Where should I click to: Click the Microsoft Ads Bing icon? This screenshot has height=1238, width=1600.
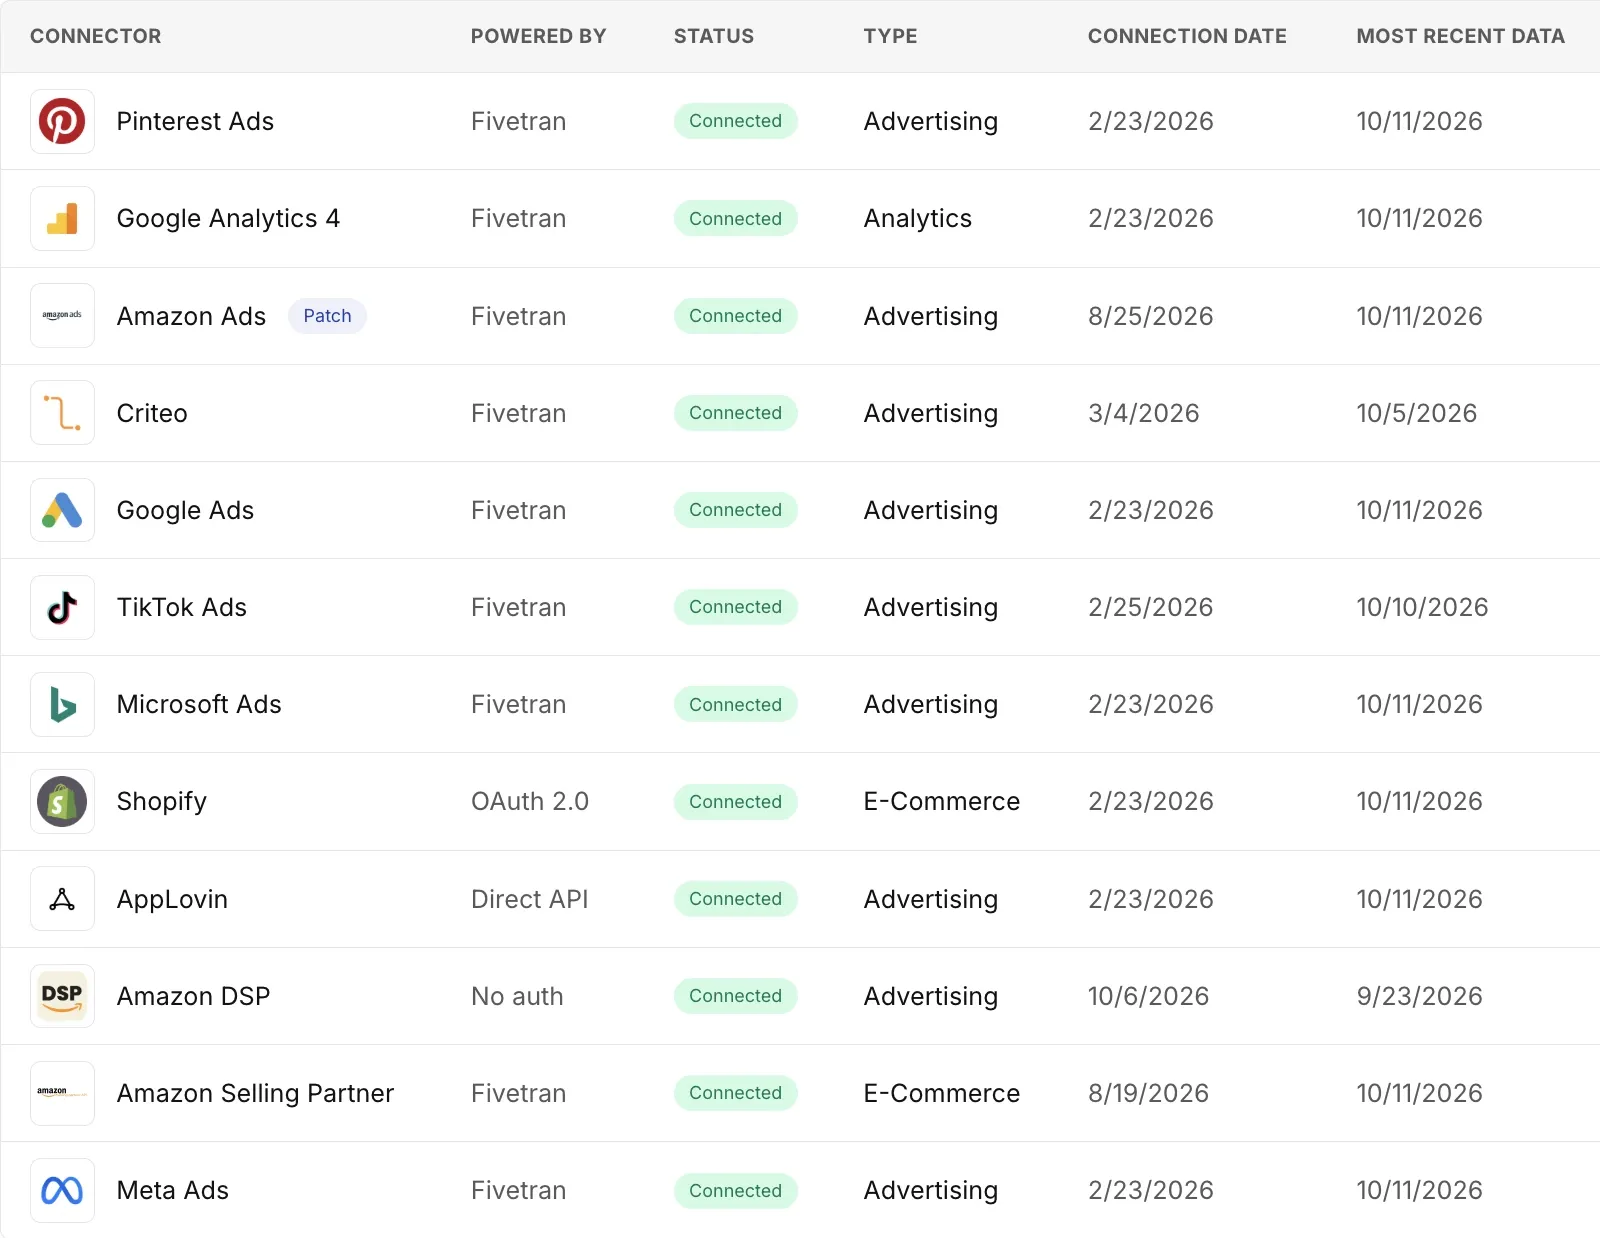click(62, 704)
